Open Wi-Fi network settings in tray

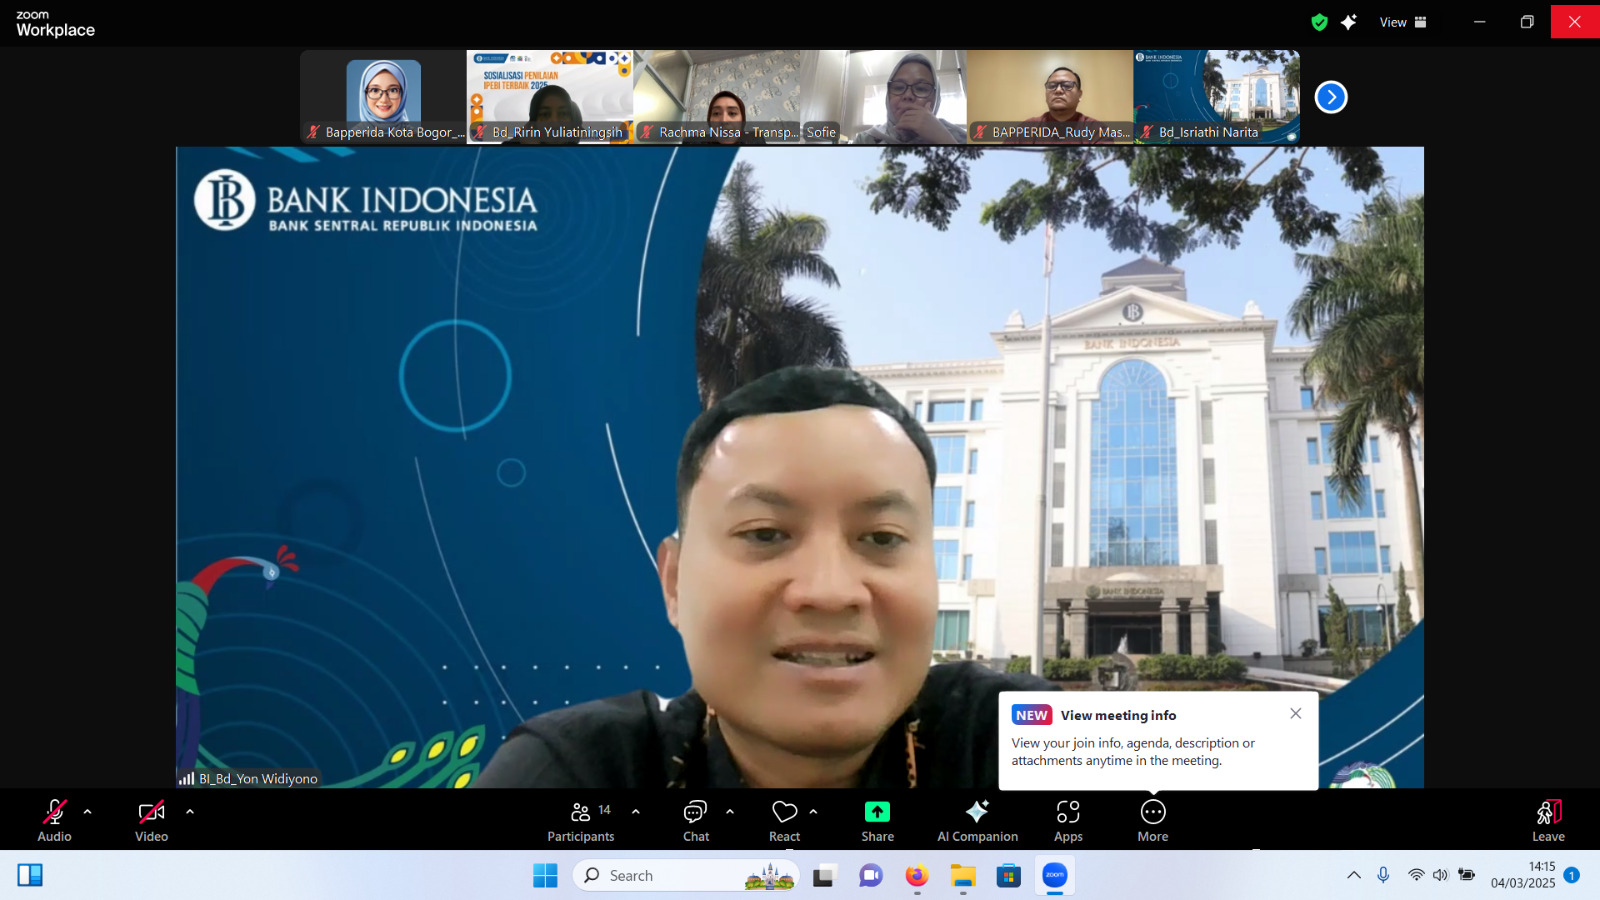tap(1416, 875)
